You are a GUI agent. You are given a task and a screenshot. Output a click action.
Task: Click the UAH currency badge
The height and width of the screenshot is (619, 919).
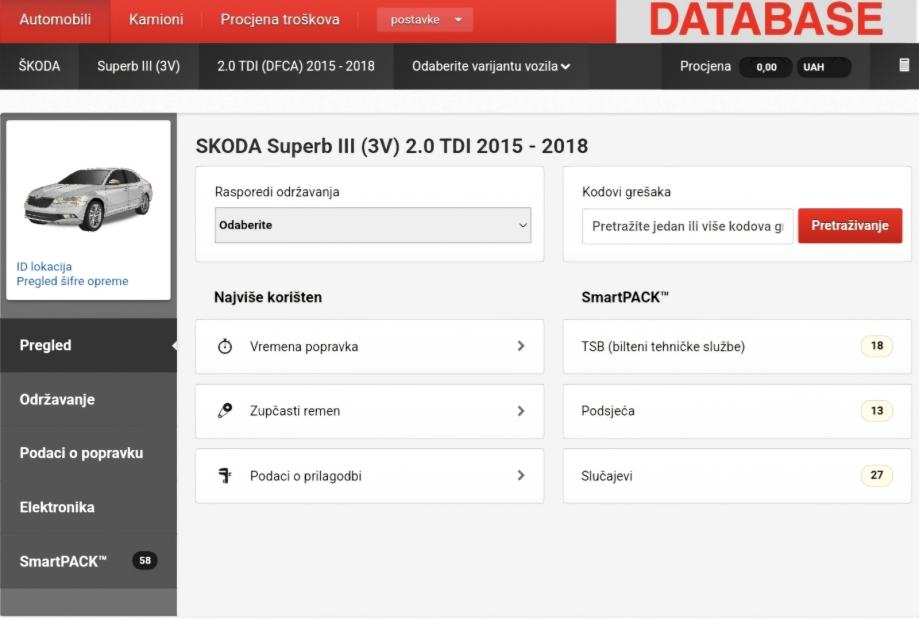tap(823, 67)
